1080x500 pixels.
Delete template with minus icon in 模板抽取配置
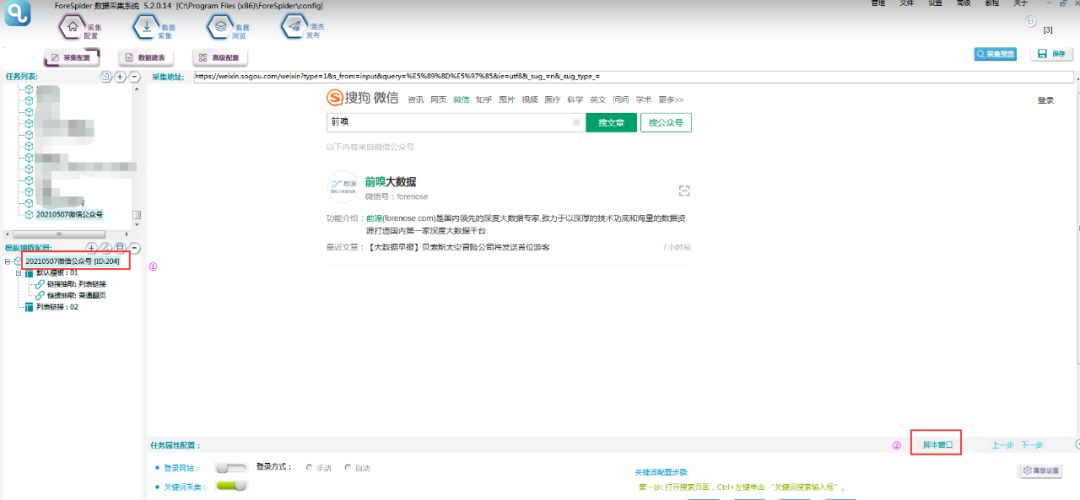point(135,247)
